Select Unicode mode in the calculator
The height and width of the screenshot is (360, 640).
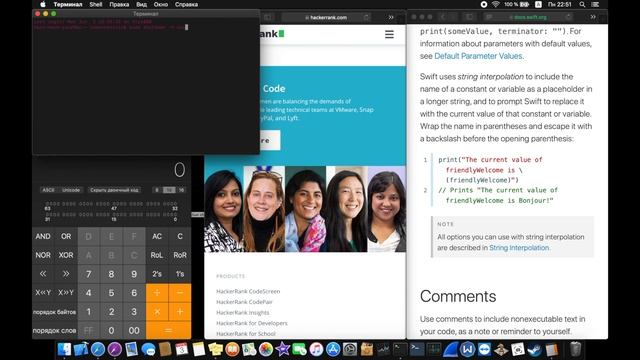pos(71,190)
